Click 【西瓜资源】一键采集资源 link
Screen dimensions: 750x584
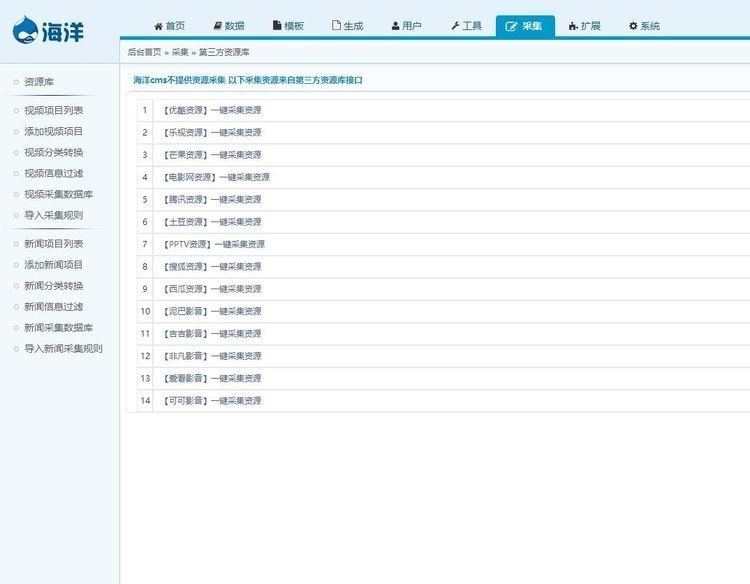click(212, 289)
